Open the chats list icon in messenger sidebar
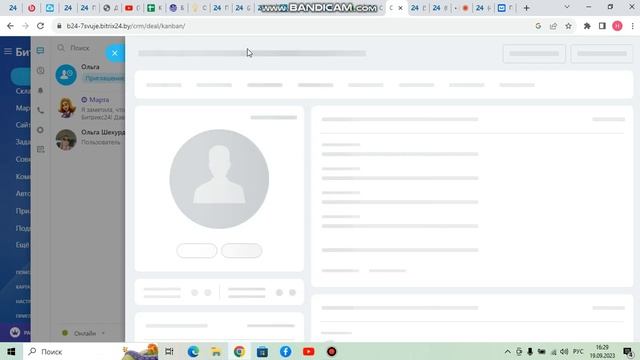 pos(40,51)
